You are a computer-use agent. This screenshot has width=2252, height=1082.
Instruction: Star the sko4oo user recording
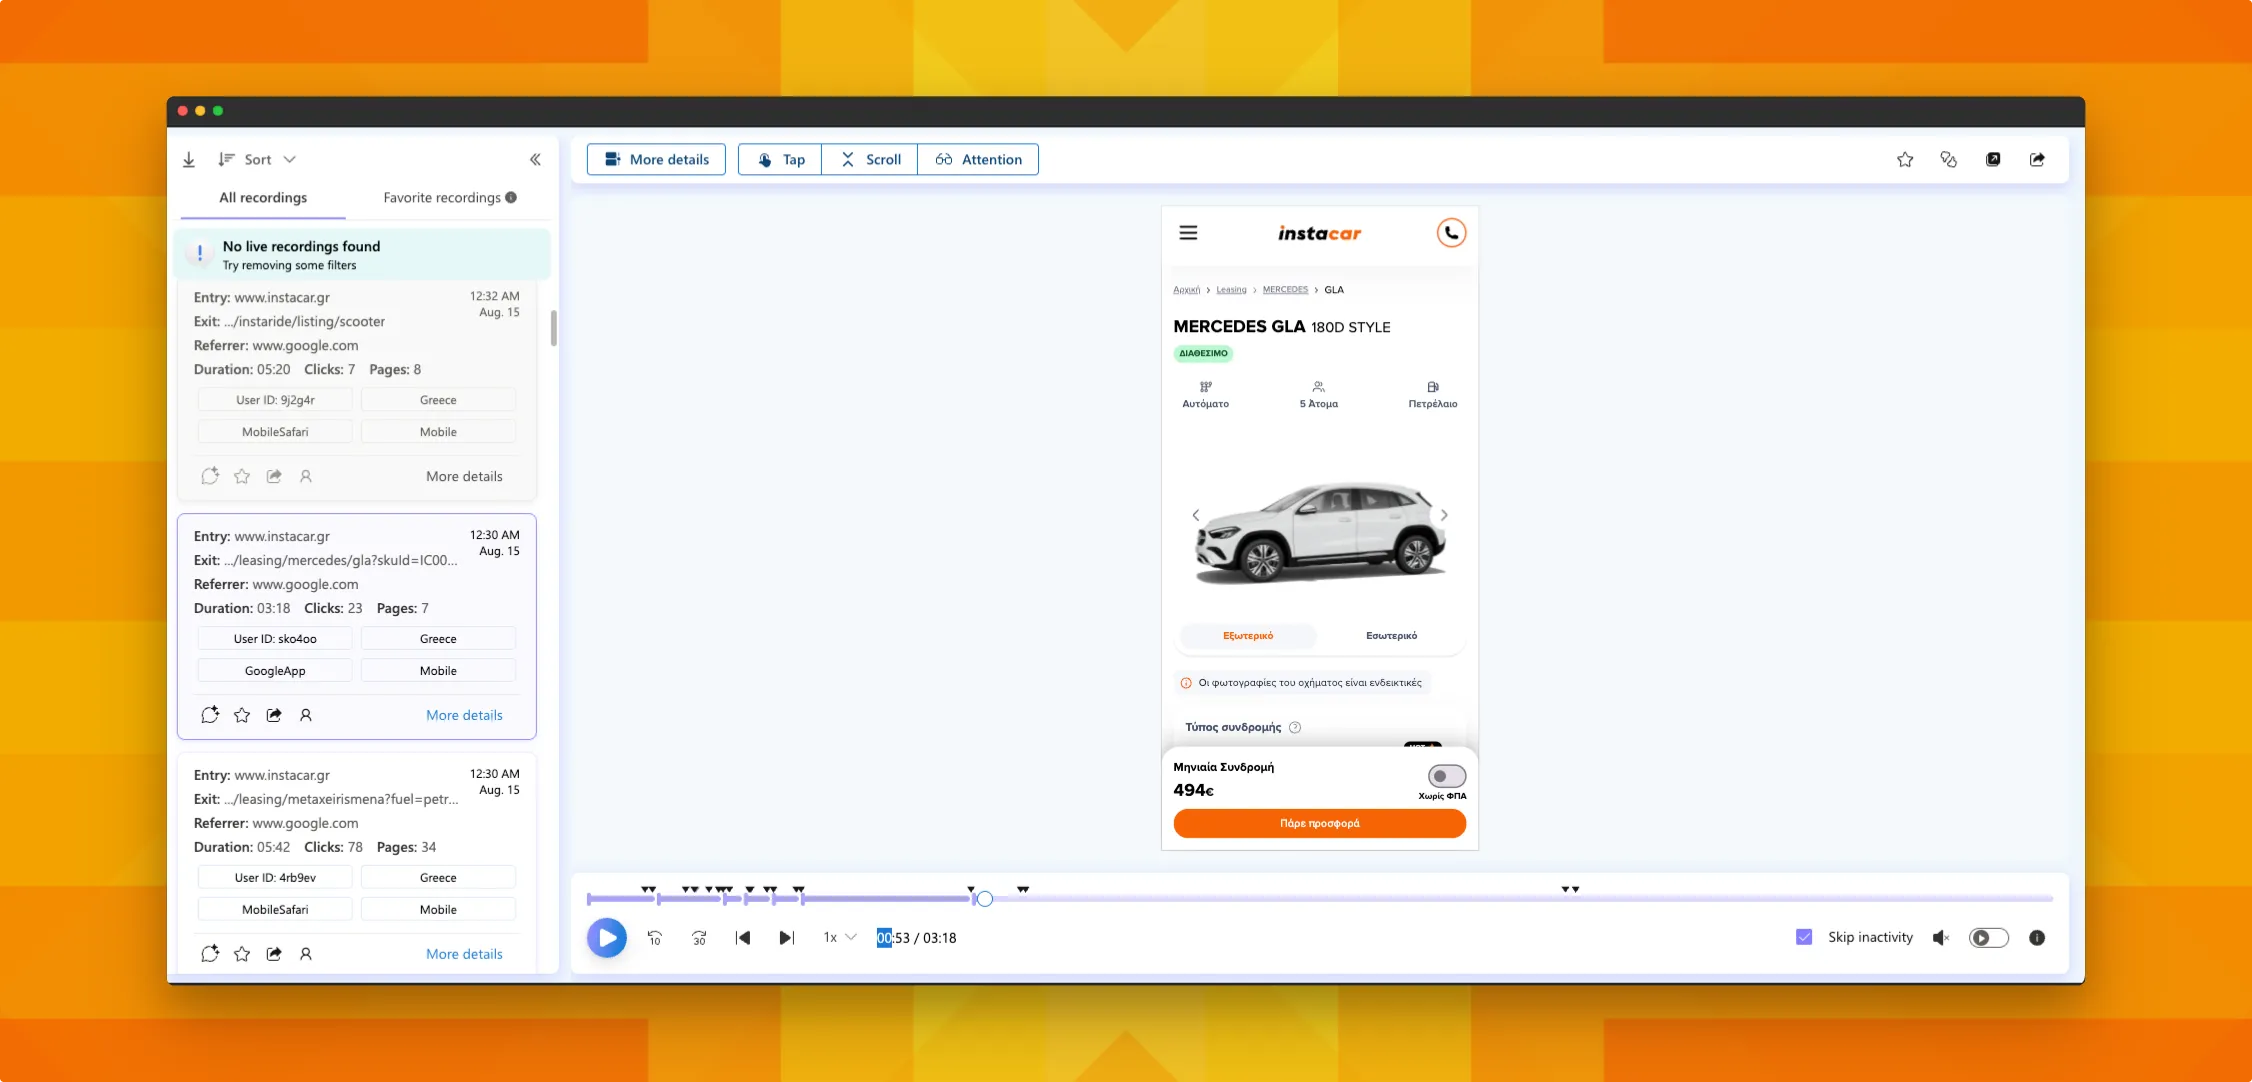coord(242,715)
